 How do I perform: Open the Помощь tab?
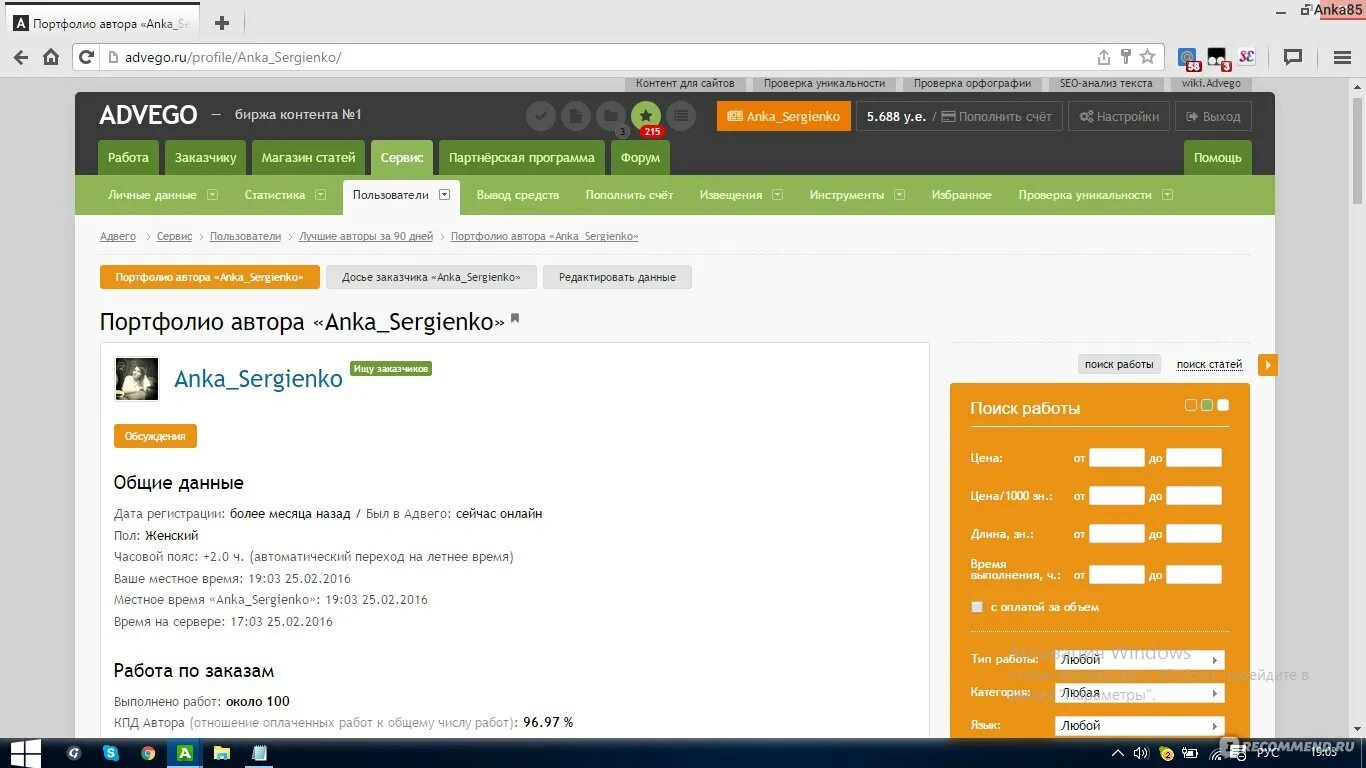click(x=1217, y=158)
